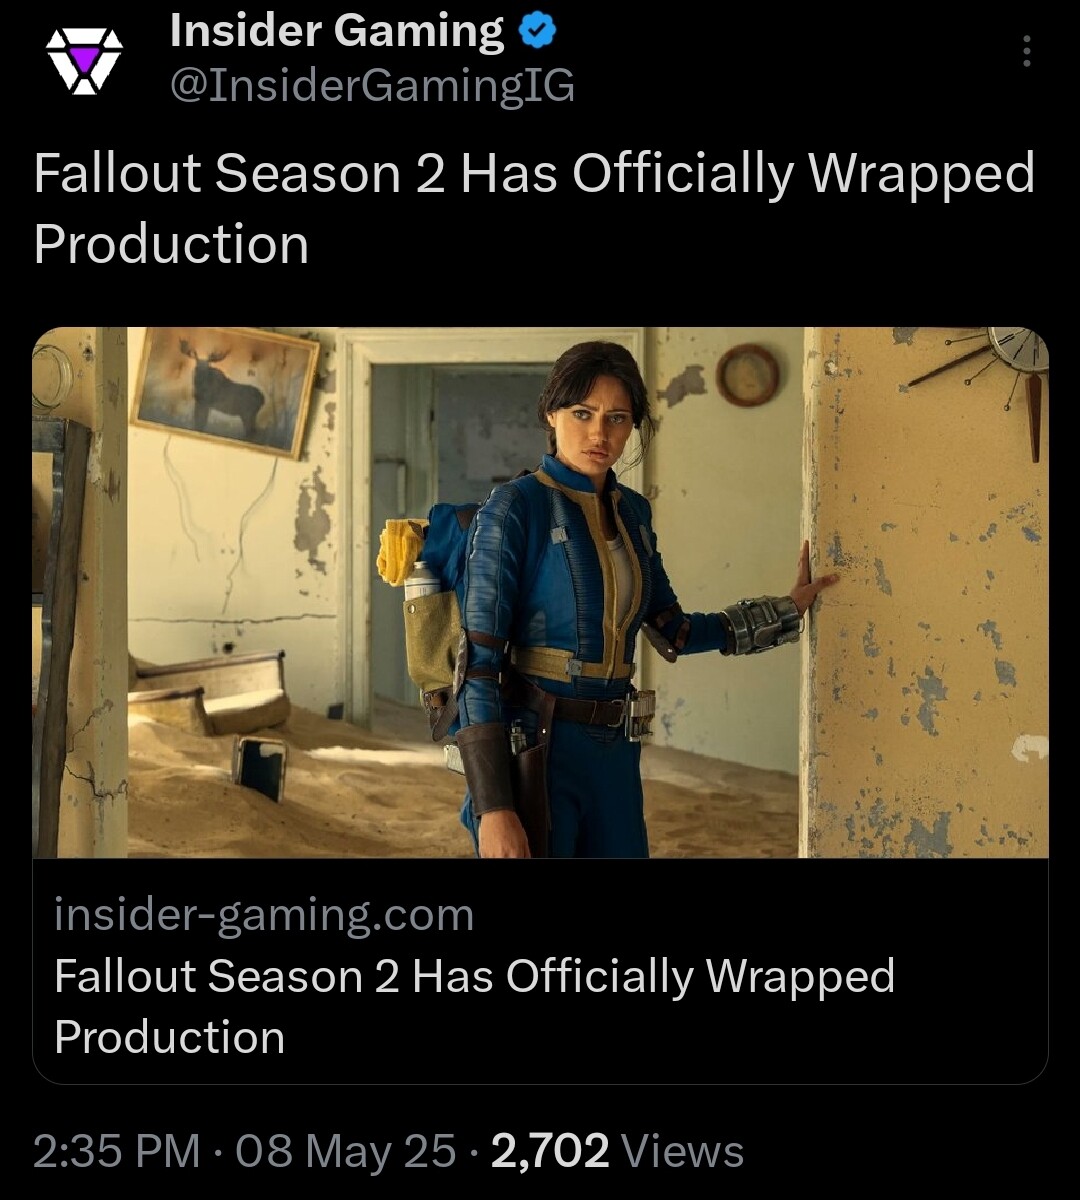The image size is (1080, 1200).
Task: Tap the Insider Gaming display name
Action: click(337, 32)
